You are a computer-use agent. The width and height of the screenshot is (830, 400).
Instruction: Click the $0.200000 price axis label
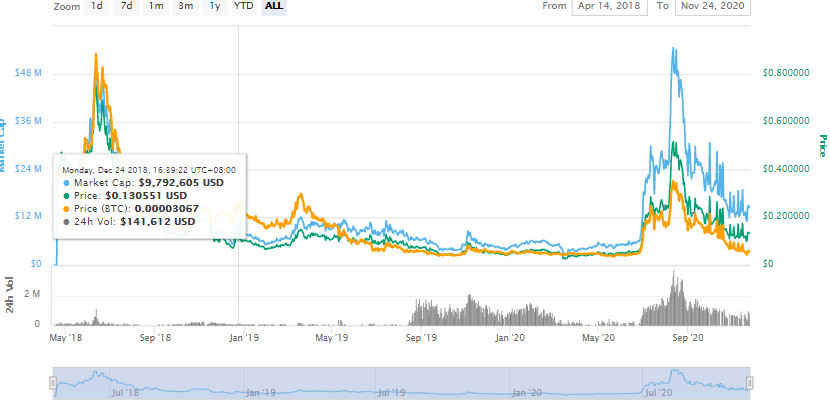click(786, 216)
